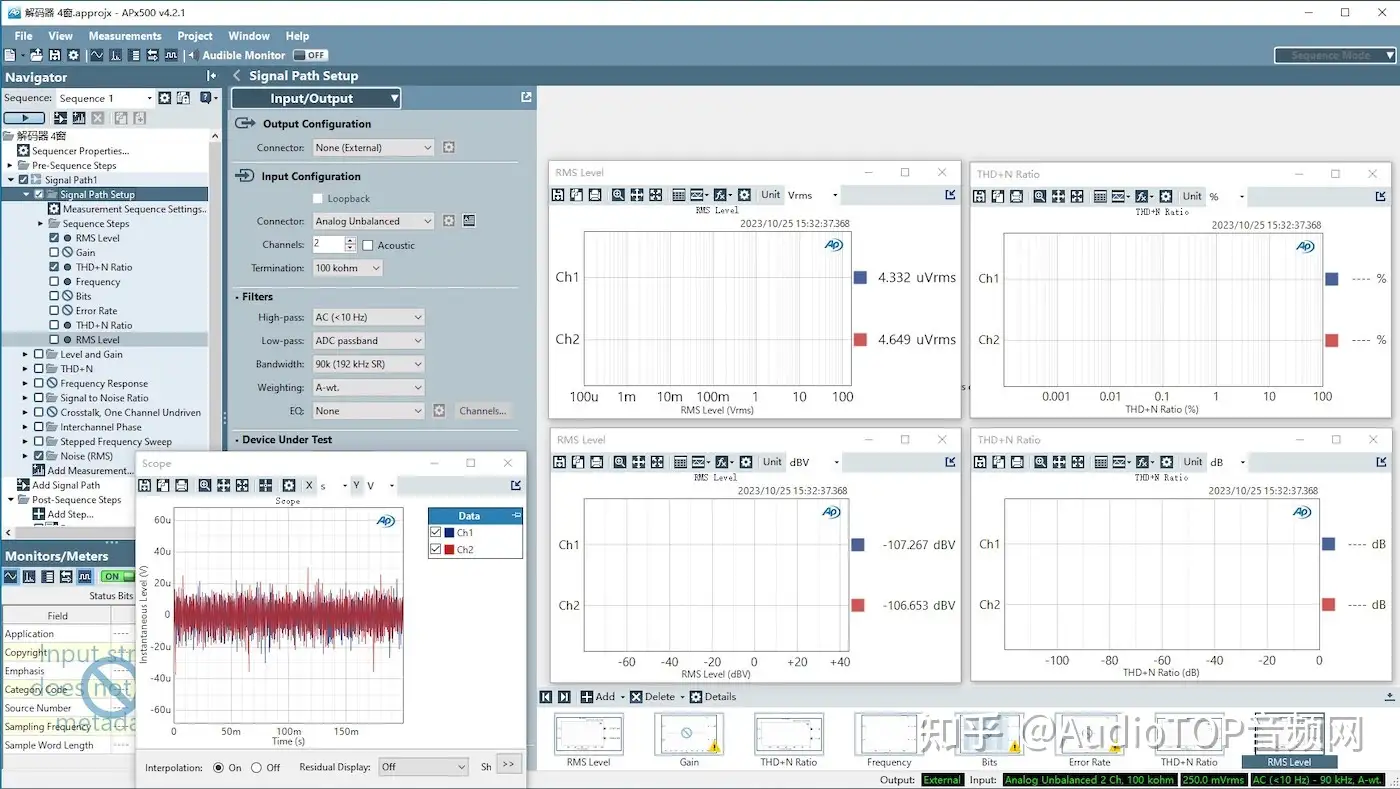The height and width of the screenshot is (789, 1400).
Task: Open the Residual Display dropdown in Scope
Action: coord(423,767)
